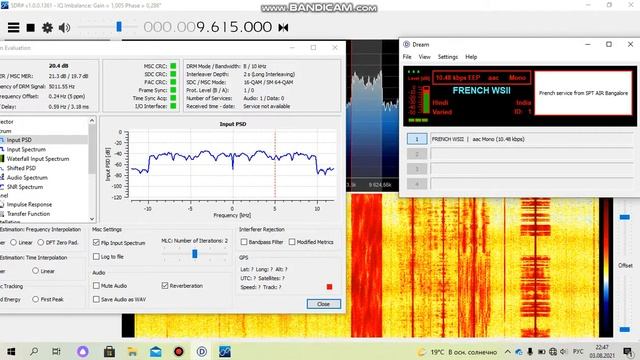This screenshot has width=640, height=360.
Task: Click the French service text message box
Action: pos(583,93)
